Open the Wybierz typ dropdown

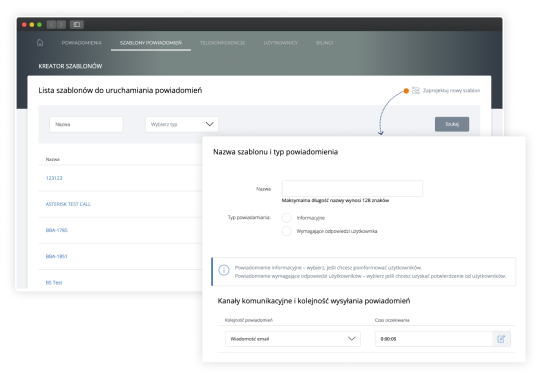click(182, 124)
